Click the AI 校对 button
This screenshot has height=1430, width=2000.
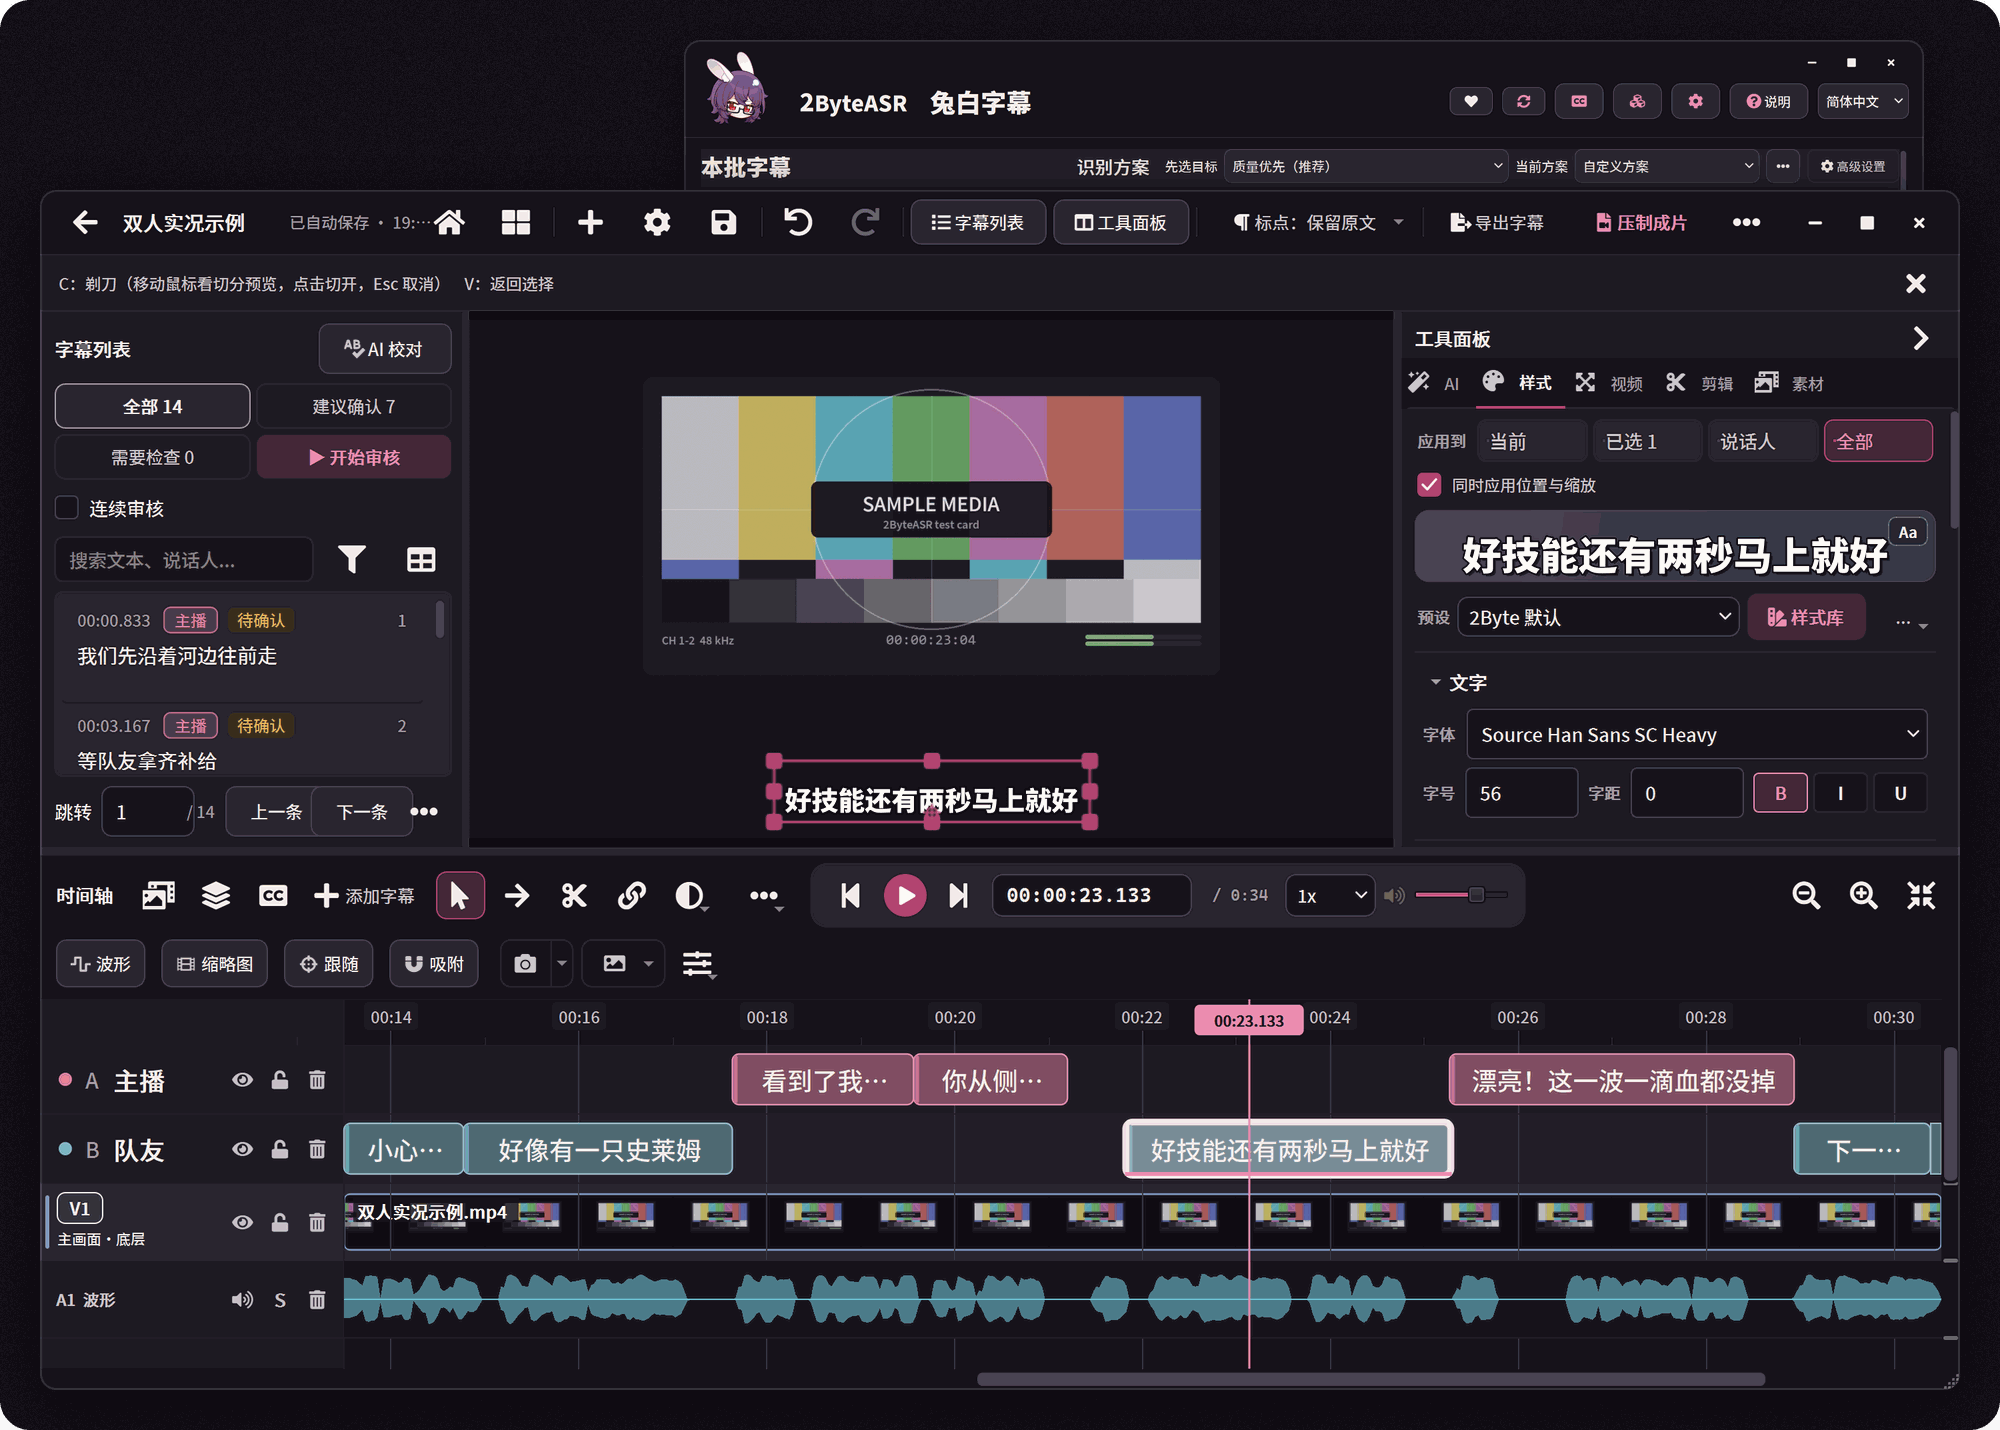click(x=385, y=349)
